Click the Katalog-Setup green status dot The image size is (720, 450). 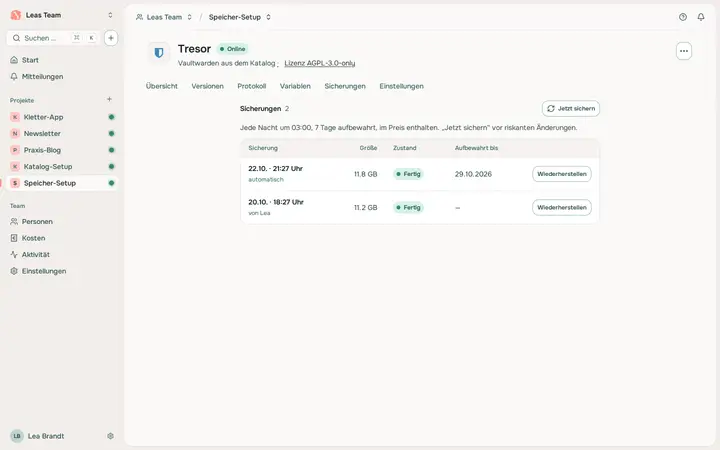pos(111,167)
